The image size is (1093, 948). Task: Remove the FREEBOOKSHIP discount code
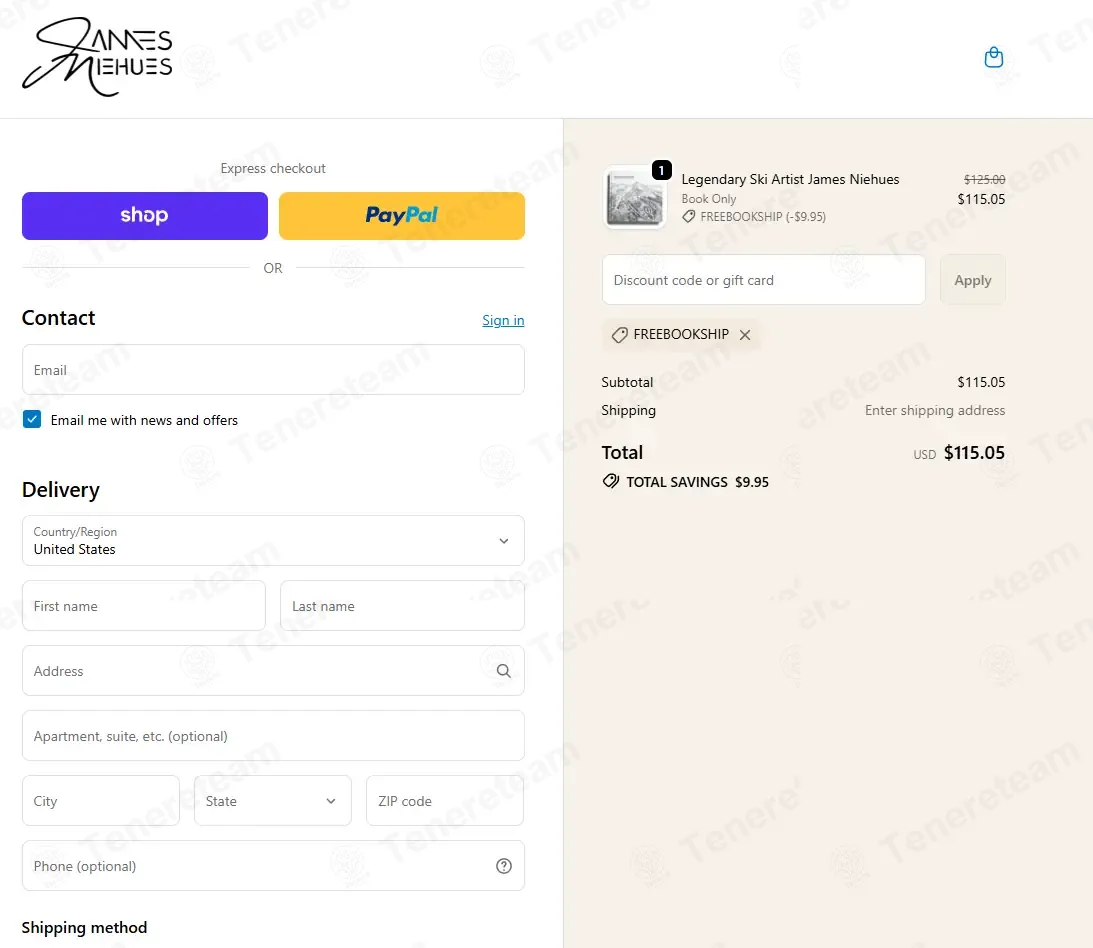(x=745, y=335)
